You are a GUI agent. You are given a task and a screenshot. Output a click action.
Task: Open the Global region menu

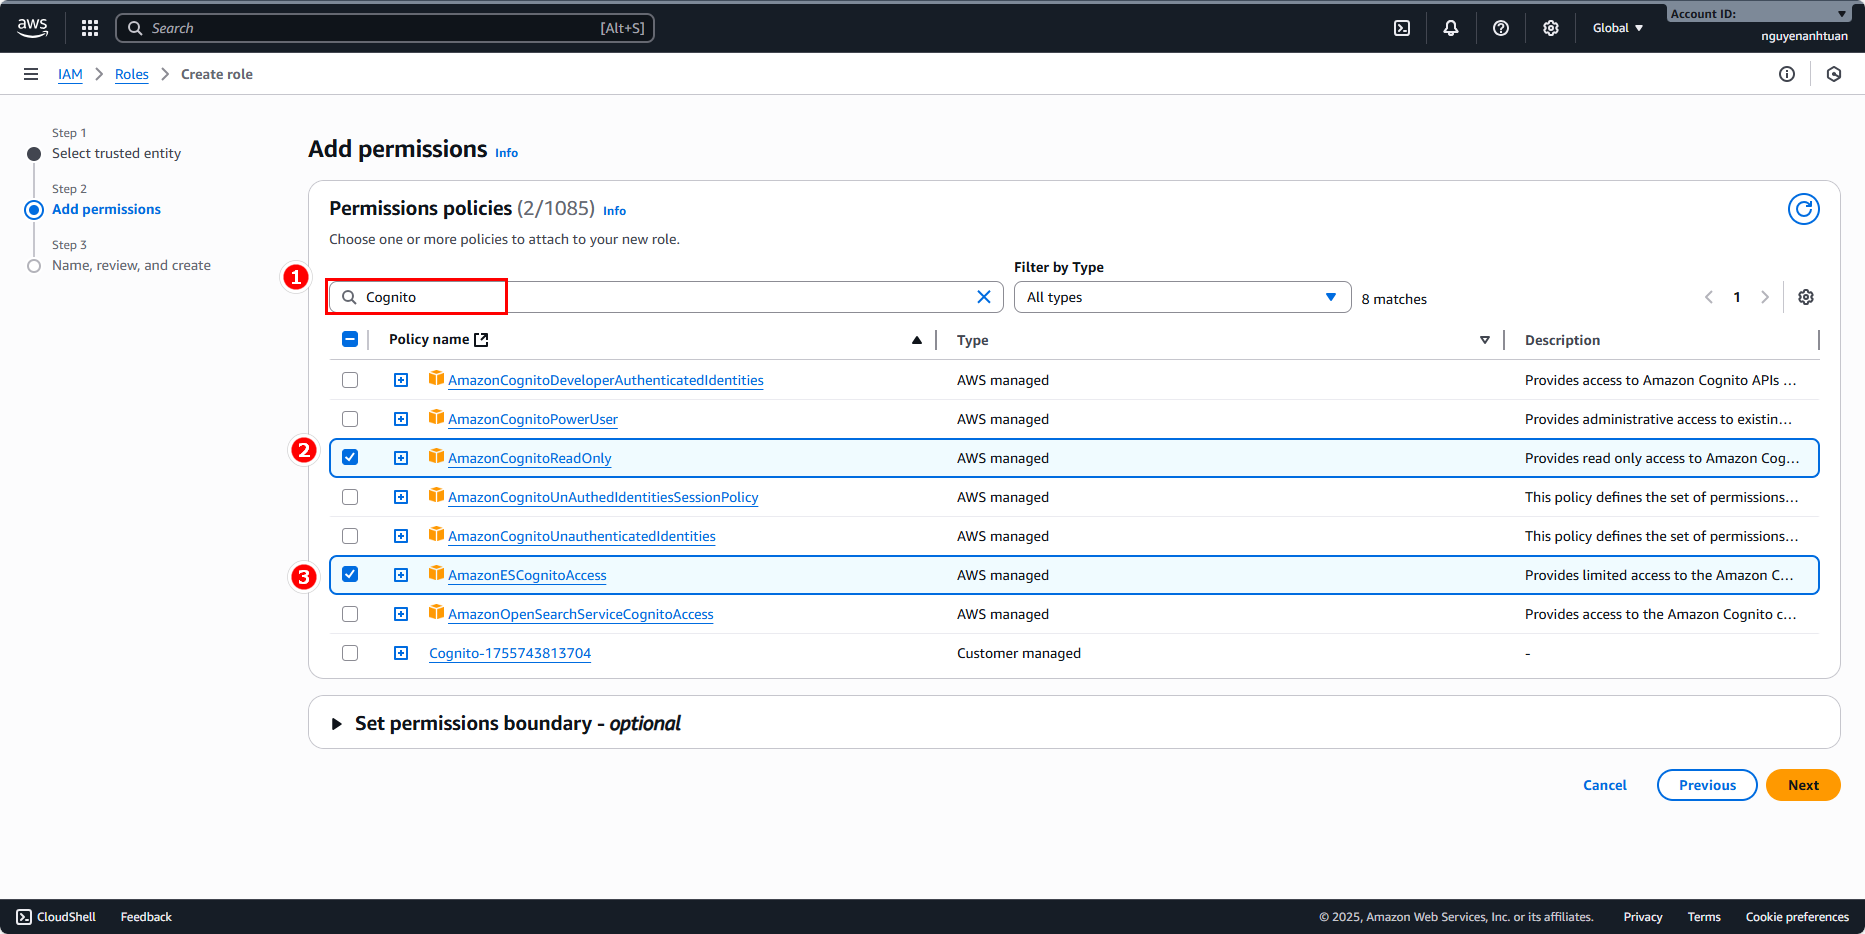(1617, 28)
